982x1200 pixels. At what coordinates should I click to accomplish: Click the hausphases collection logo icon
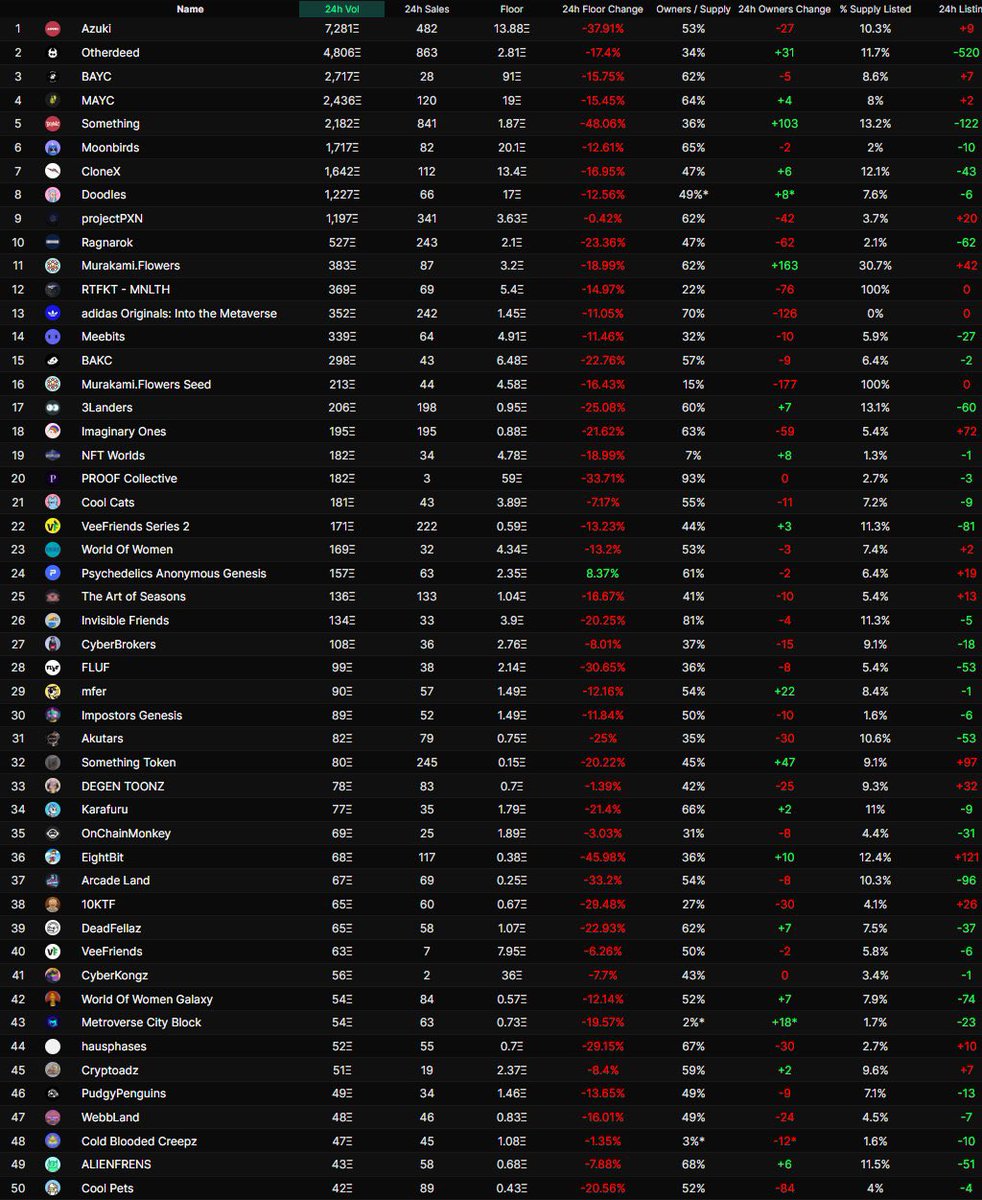(53, 1046)
